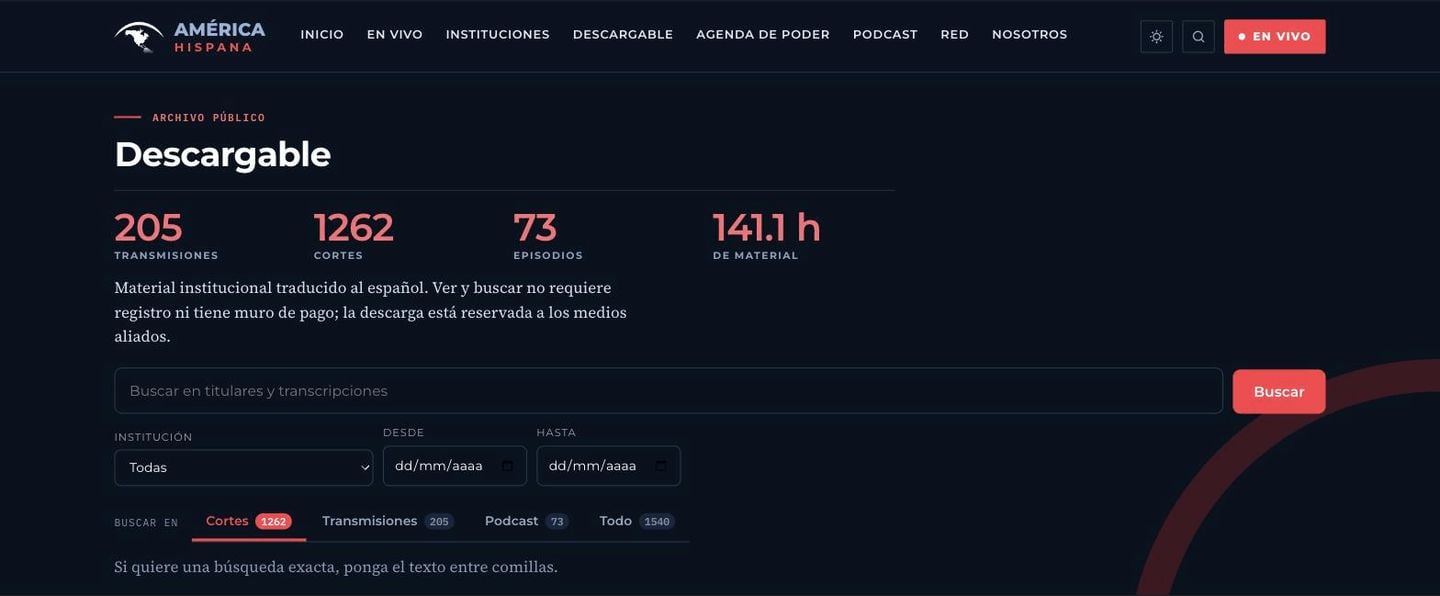Click the 205 transmisiones statistic

(x=166, y=236)
